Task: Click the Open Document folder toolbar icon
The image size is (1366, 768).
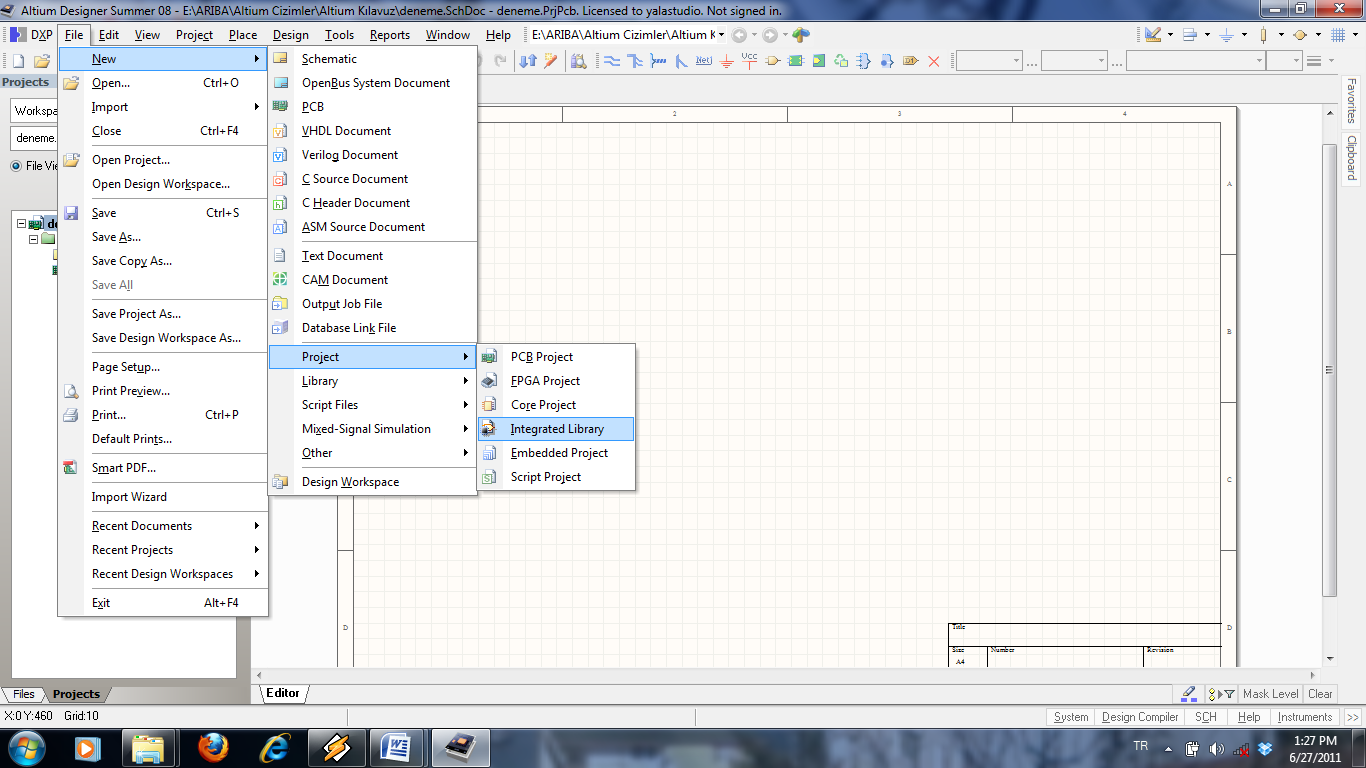Action: tap(42, 61)
